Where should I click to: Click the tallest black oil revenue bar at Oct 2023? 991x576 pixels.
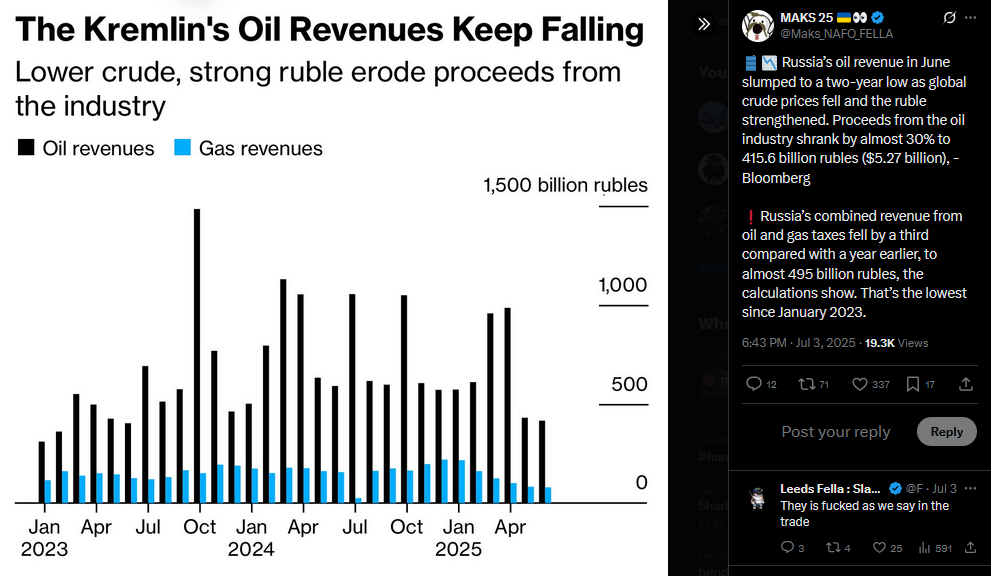pyautogui.click(x=197, y=356)
